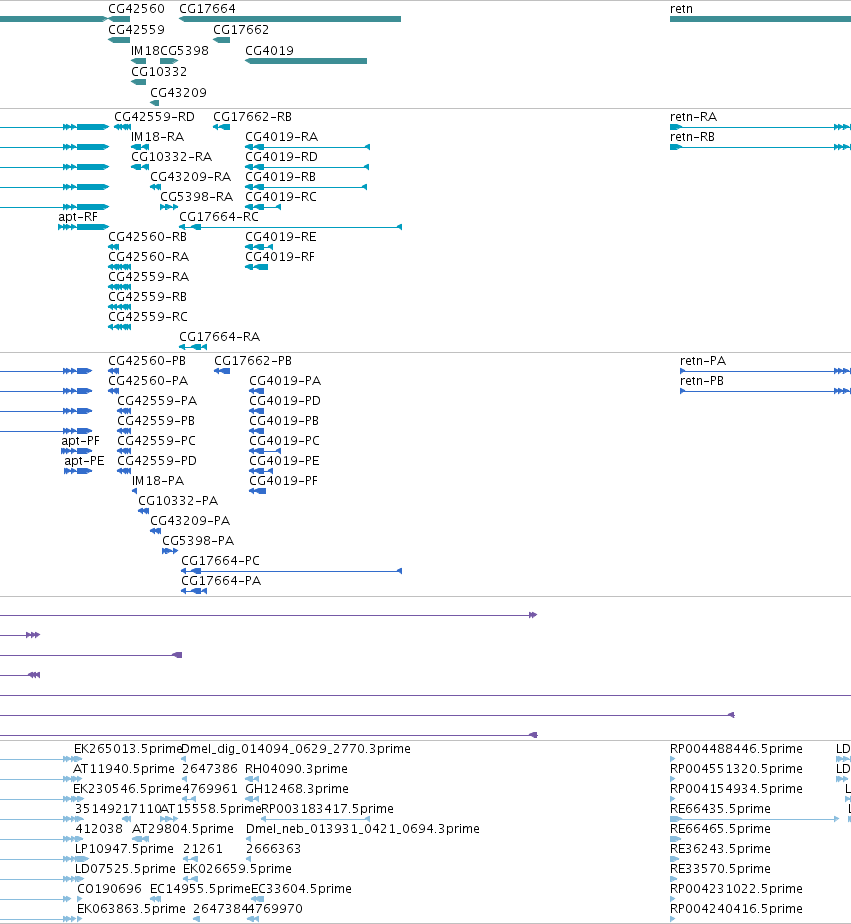851x924 pixels.
Task: Click EST RE36243.5prime
Action: click(x=720, y=849)
